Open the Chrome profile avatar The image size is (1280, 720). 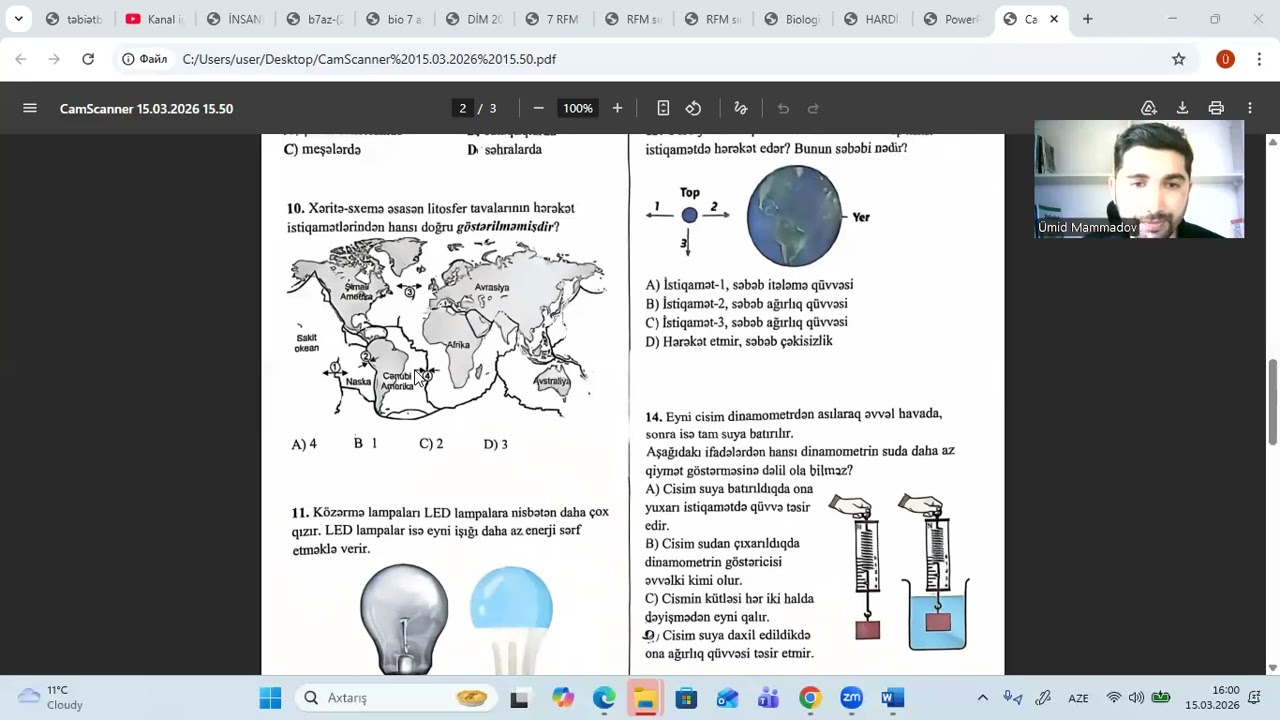point(1225,59)
